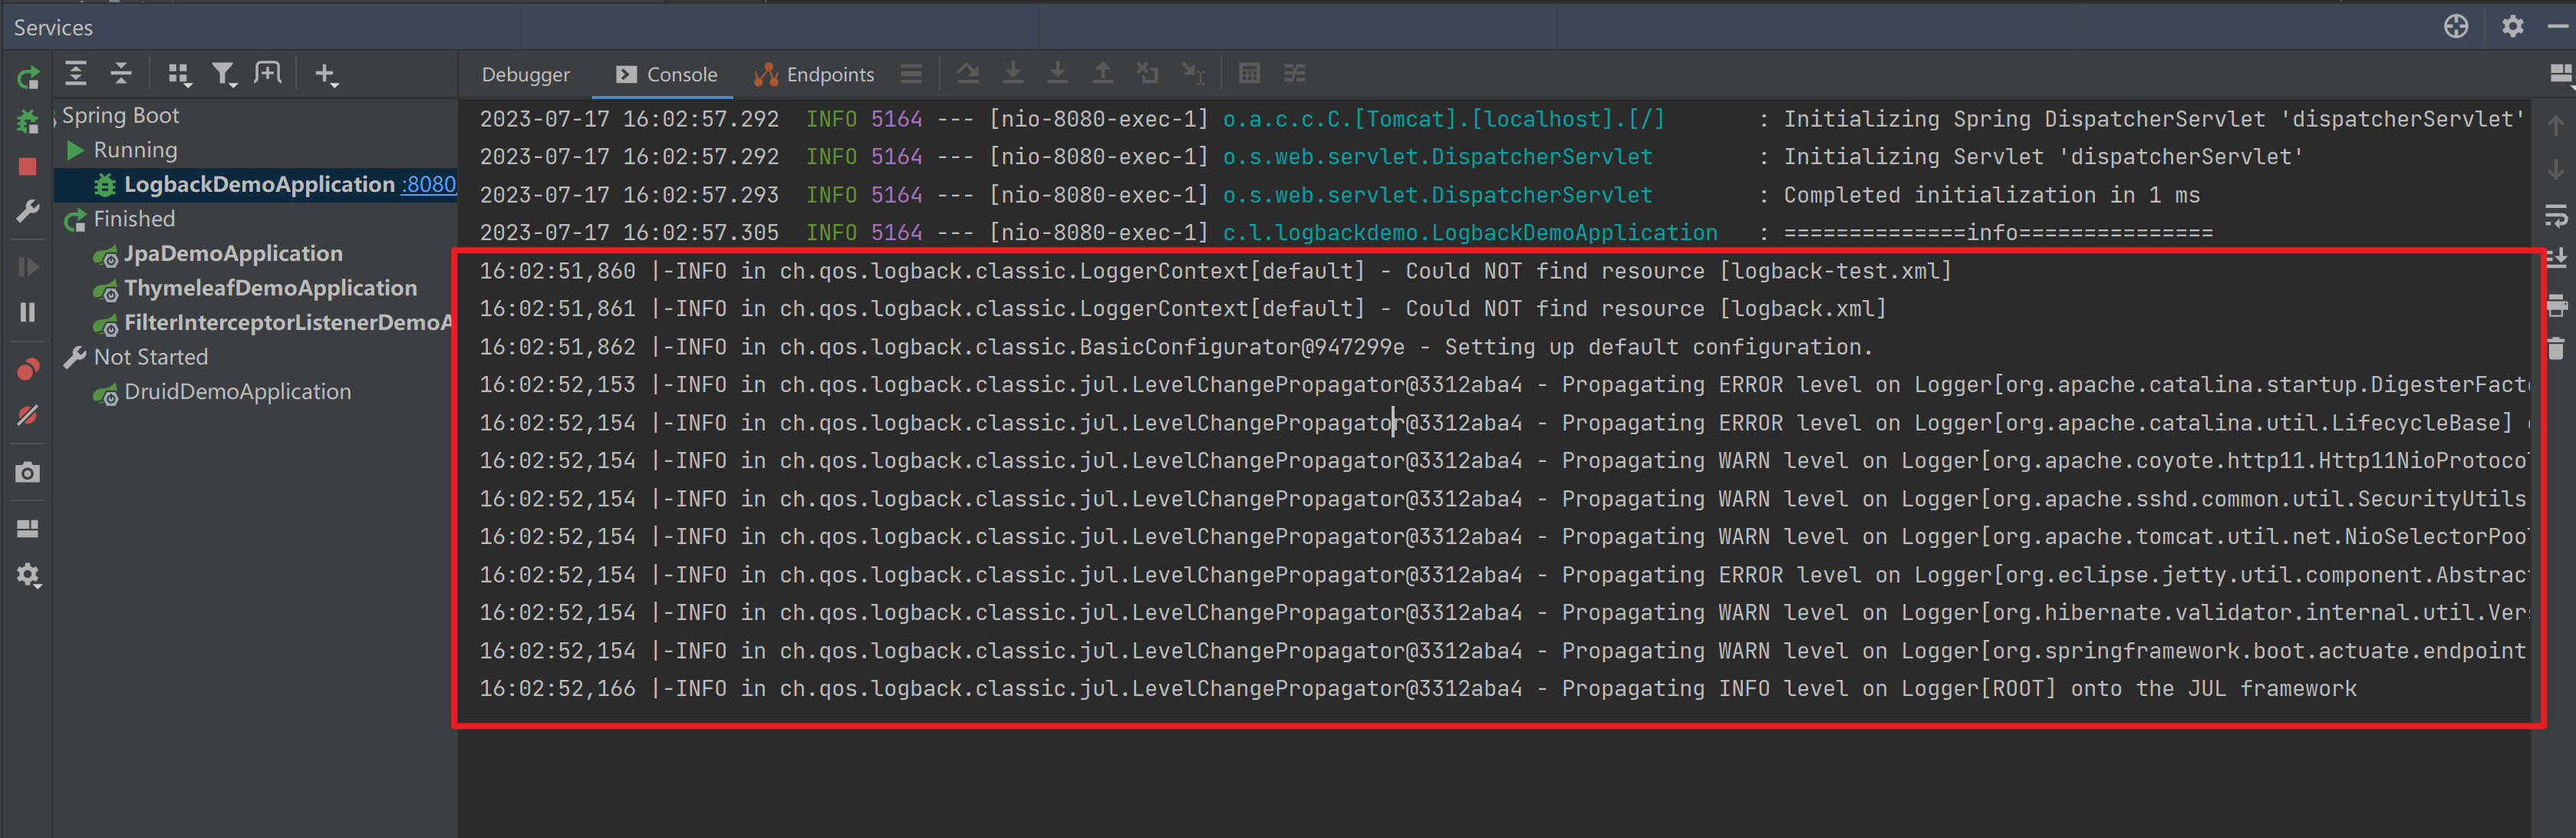
Task: Click 'Could NOT find resource [logback.xml]' line
Action: (x=1183, y=309)
